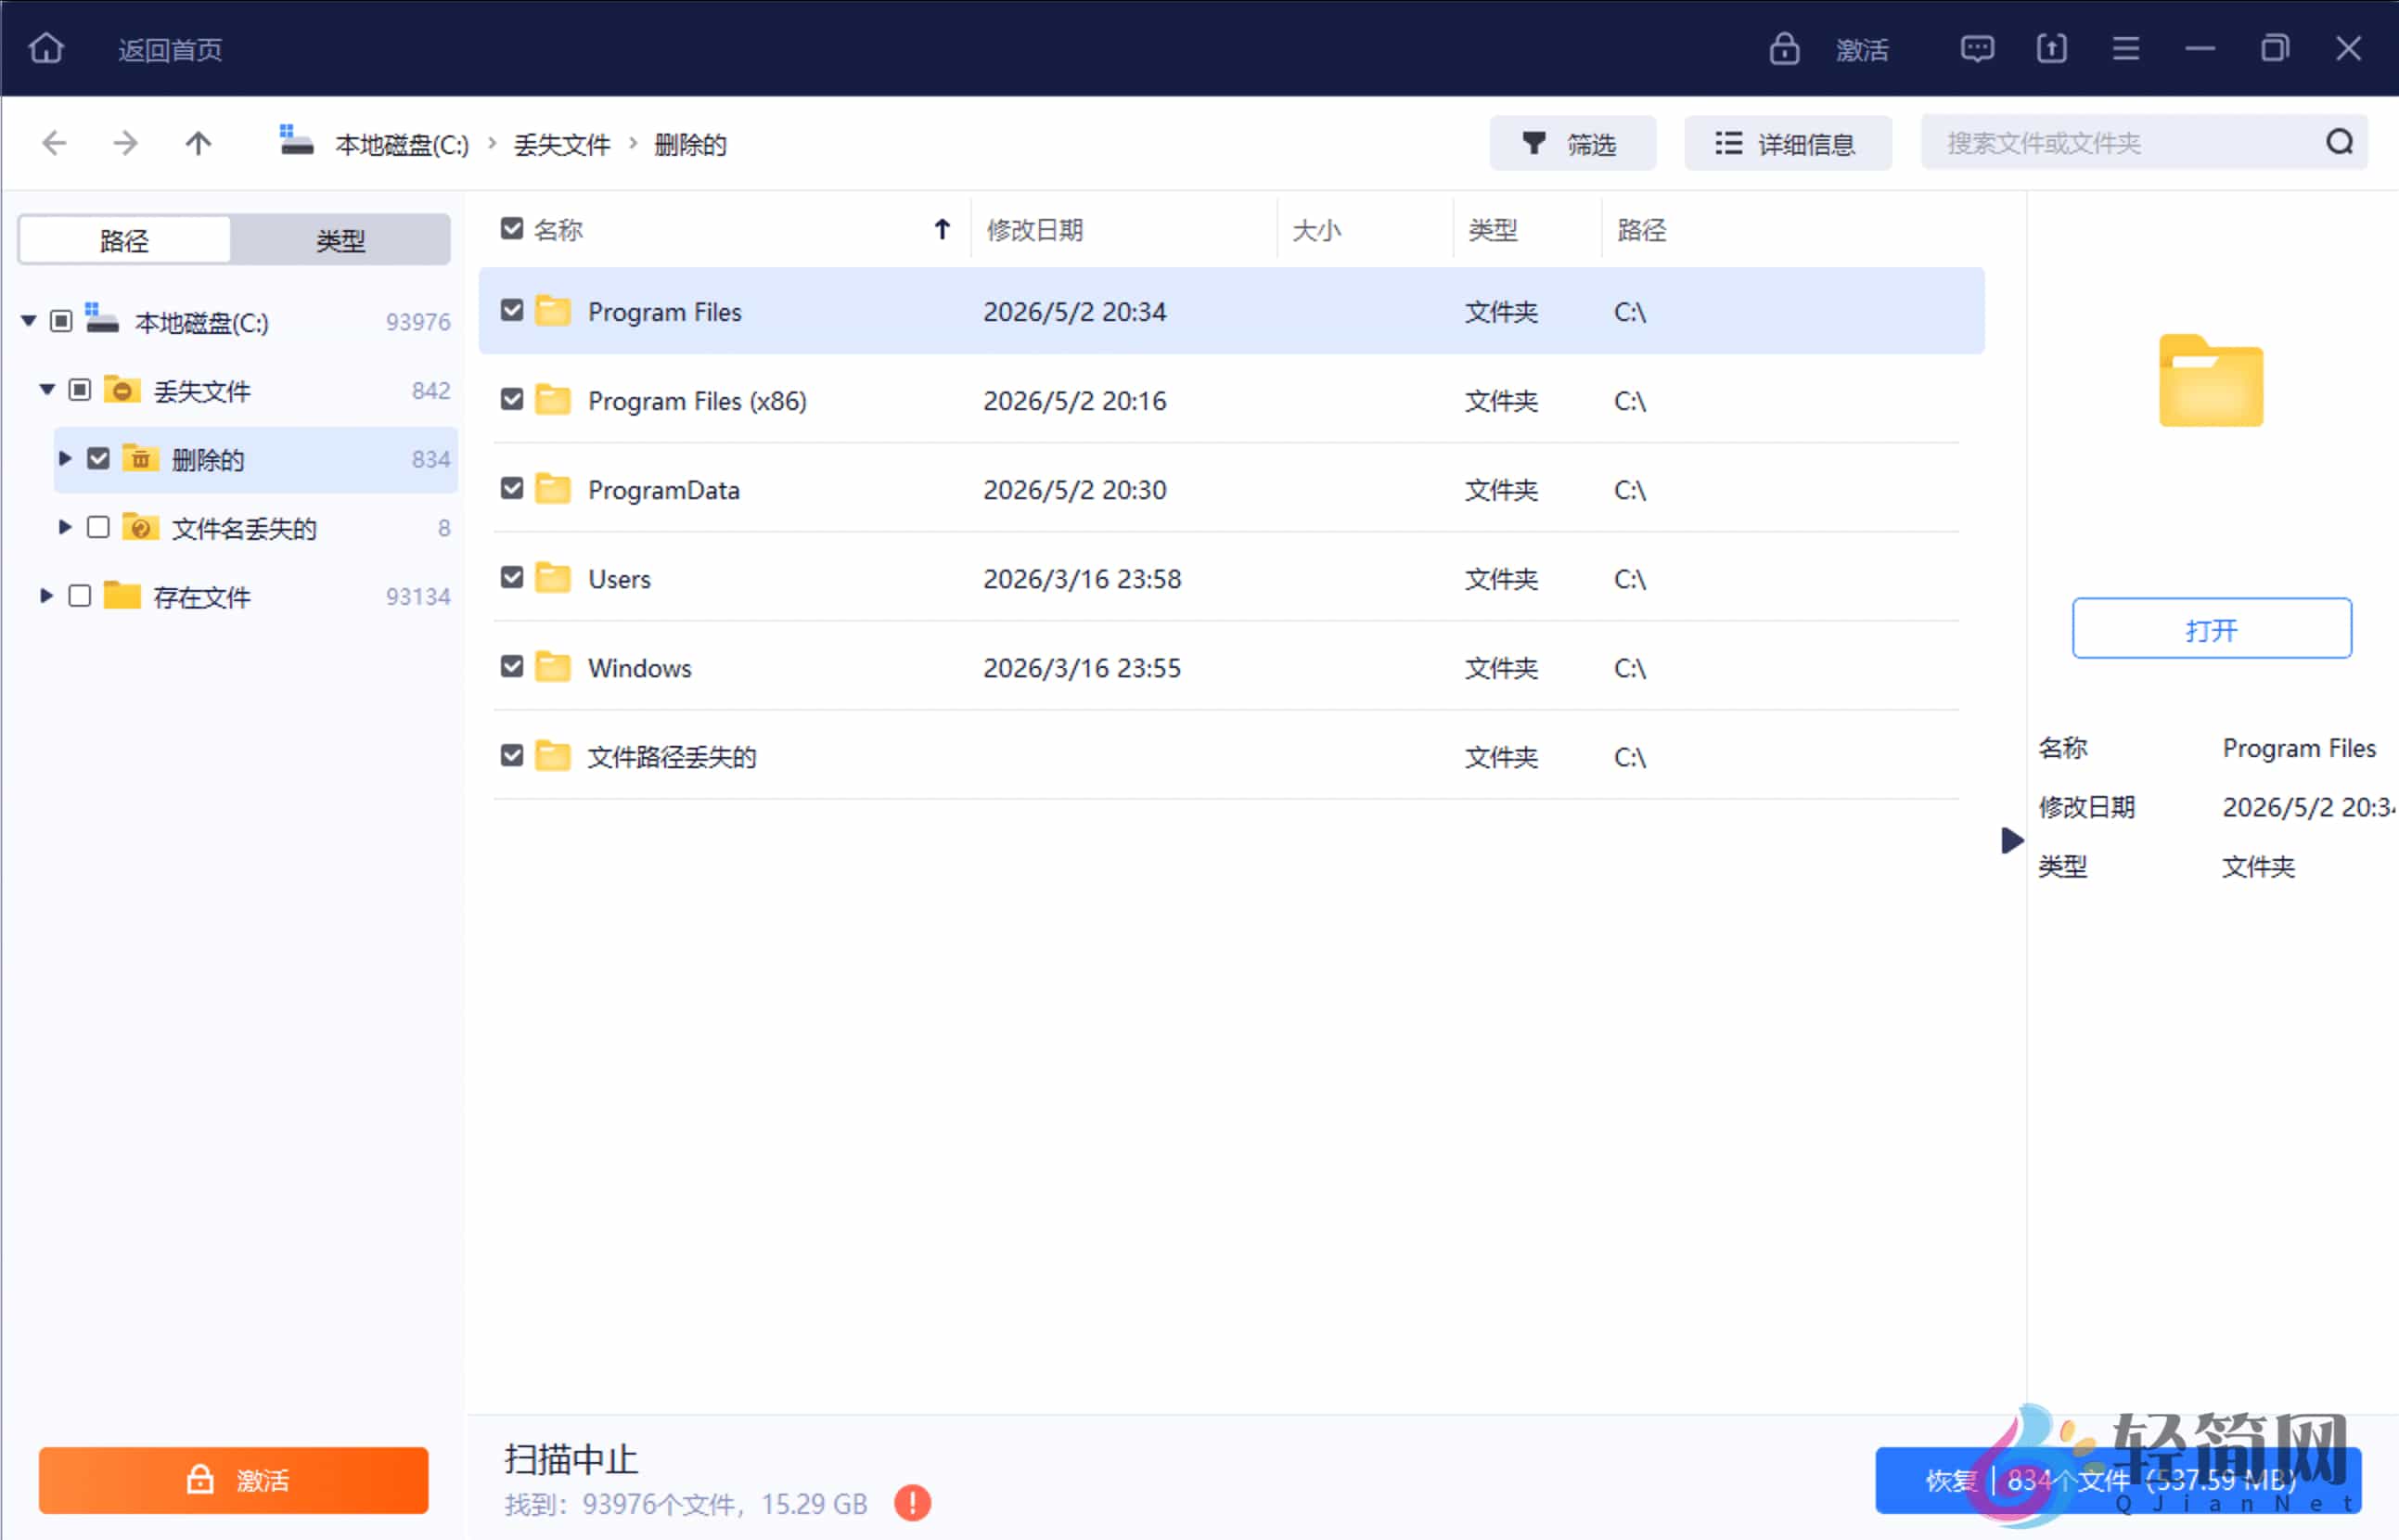Click the 删除的 trash folder icon in tree

click(141, 458)
